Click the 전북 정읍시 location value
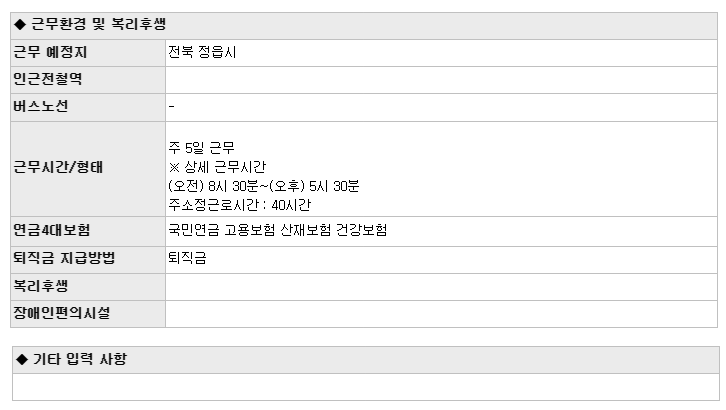The height and width of the screenshot is (410, 726). (x=202, y=52)
